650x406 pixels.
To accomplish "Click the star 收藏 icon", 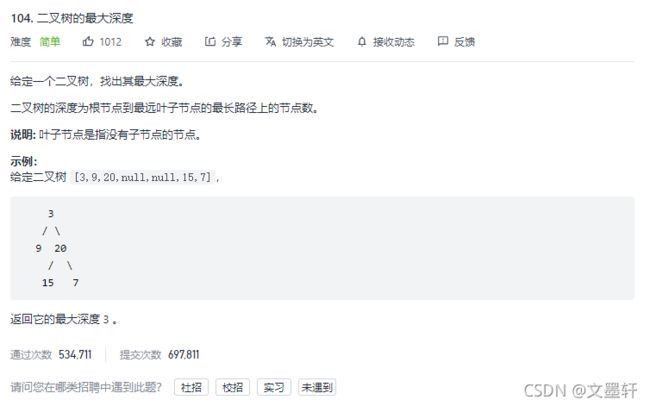I will pyautogui.click(x=150, y=41).
